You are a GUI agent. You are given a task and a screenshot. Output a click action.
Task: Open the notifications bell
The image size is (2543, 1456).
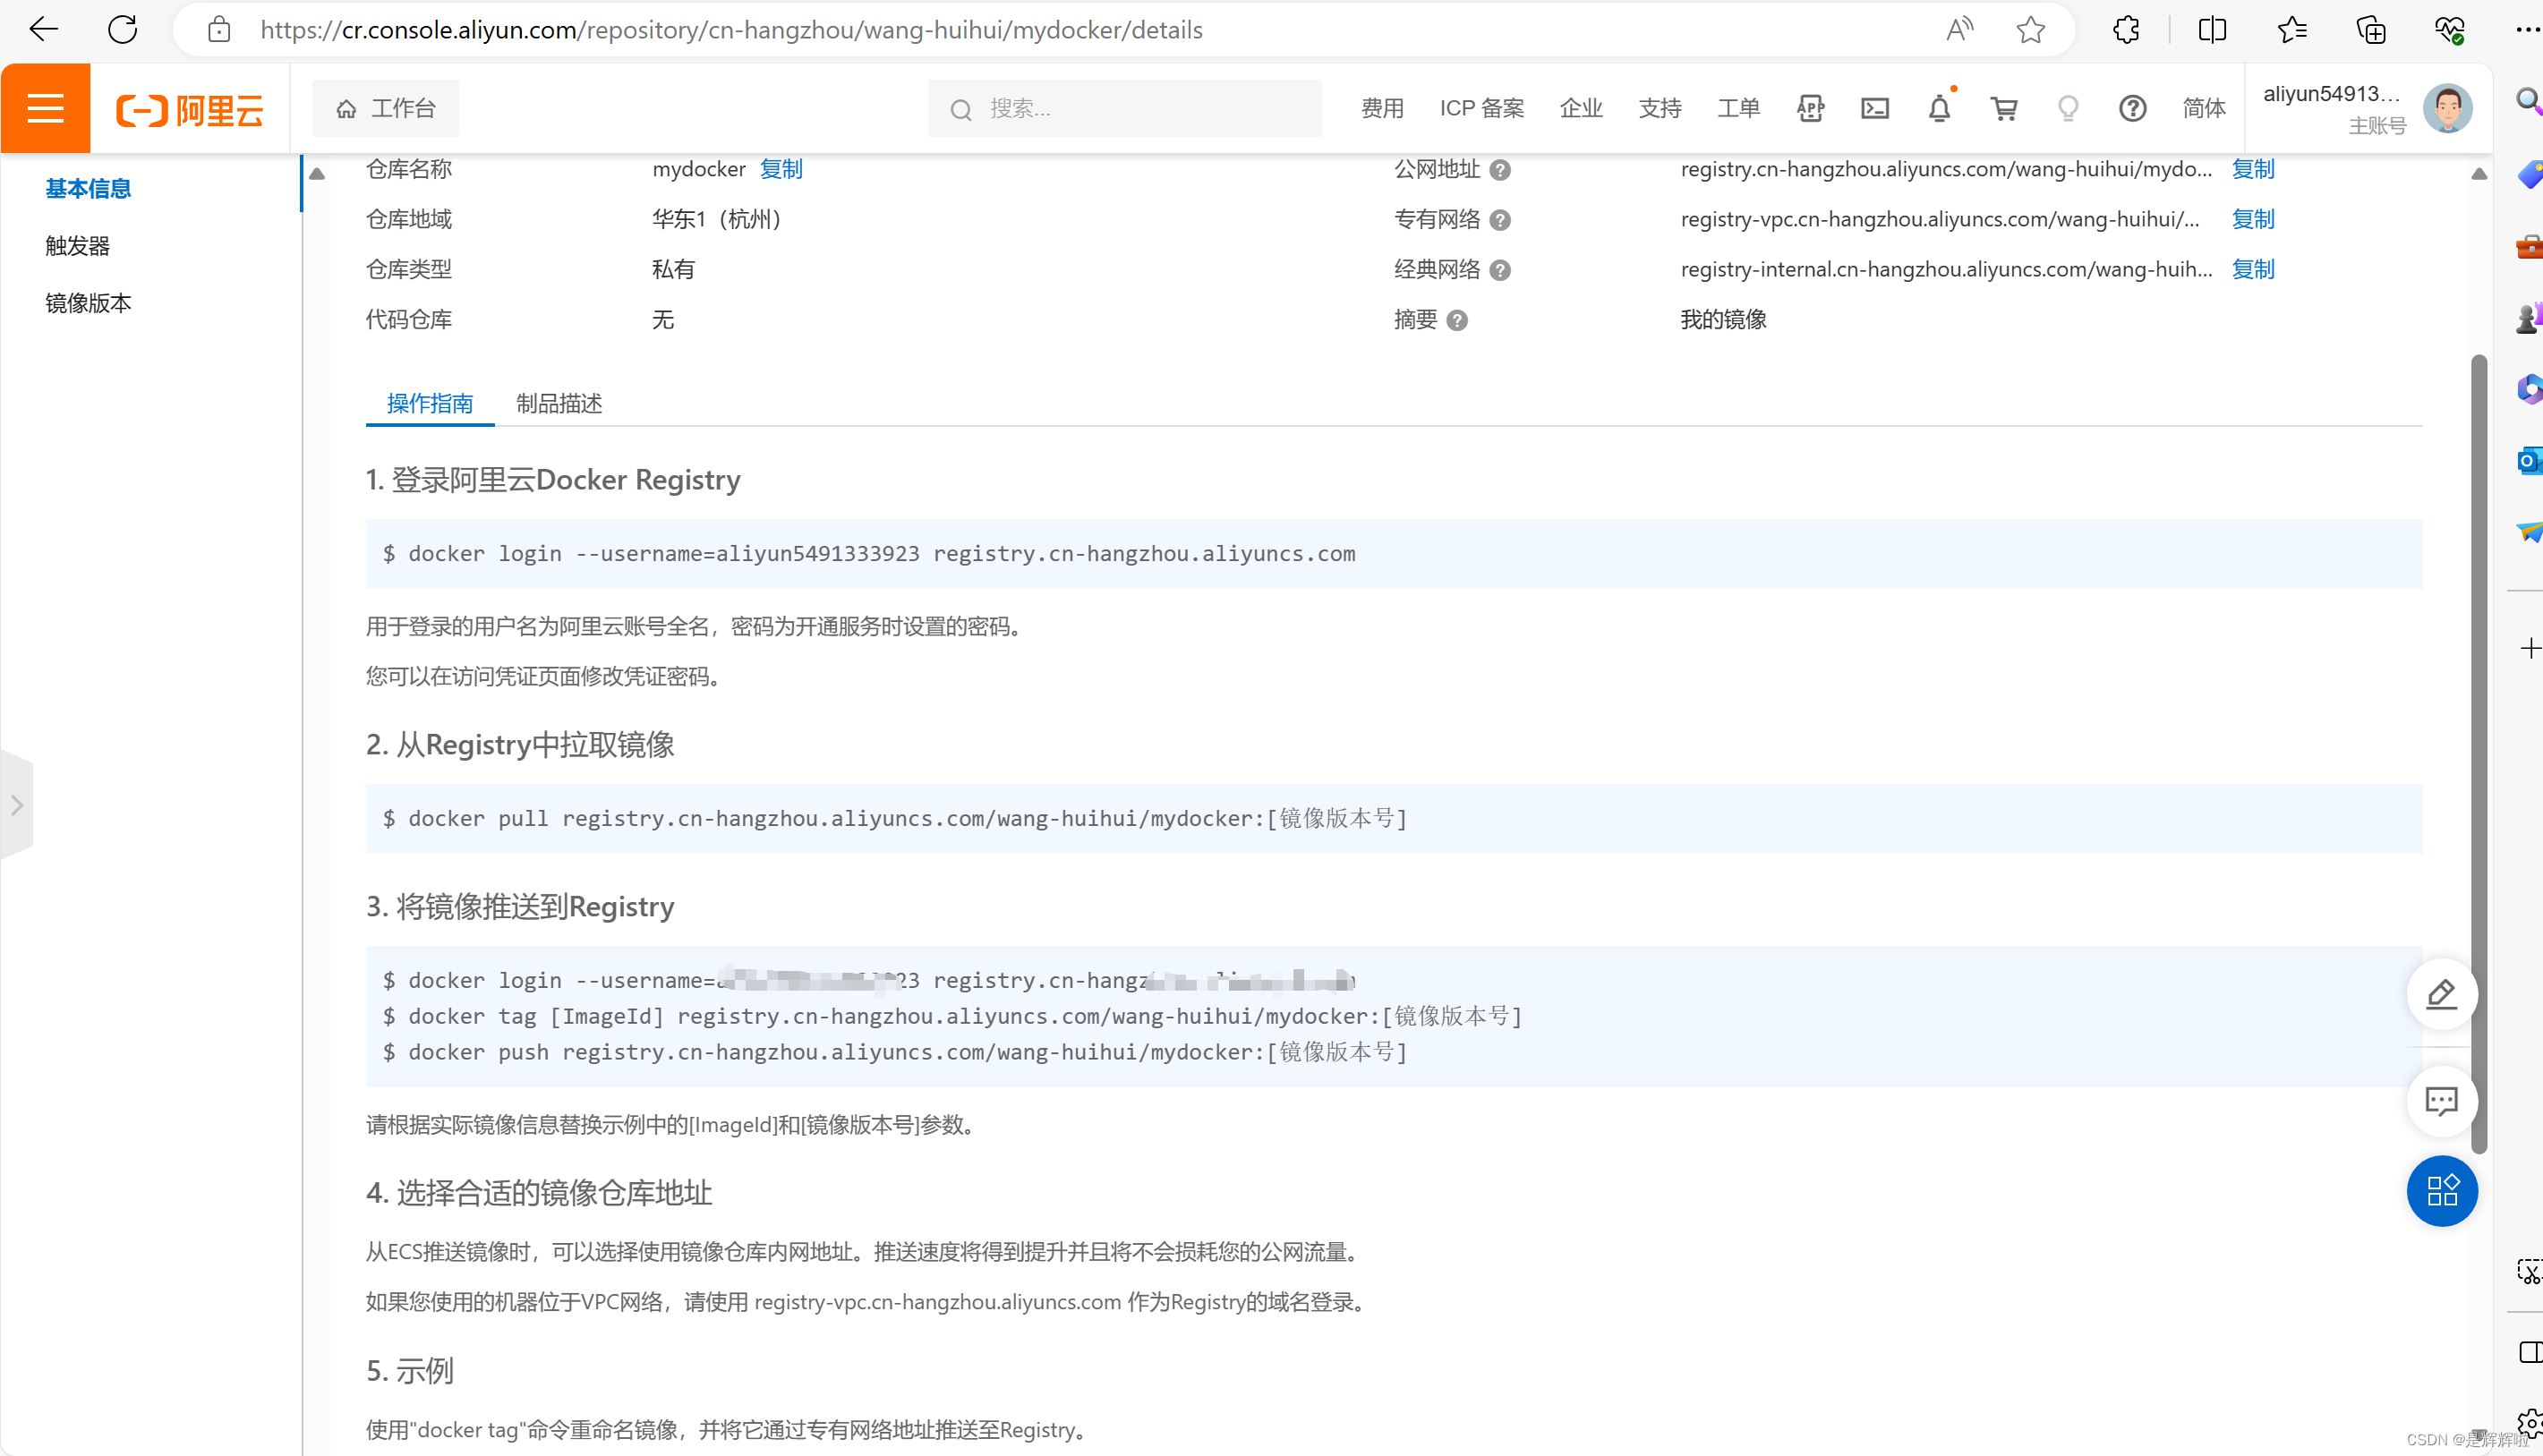pyautogui.click(x=1938, y=108)
